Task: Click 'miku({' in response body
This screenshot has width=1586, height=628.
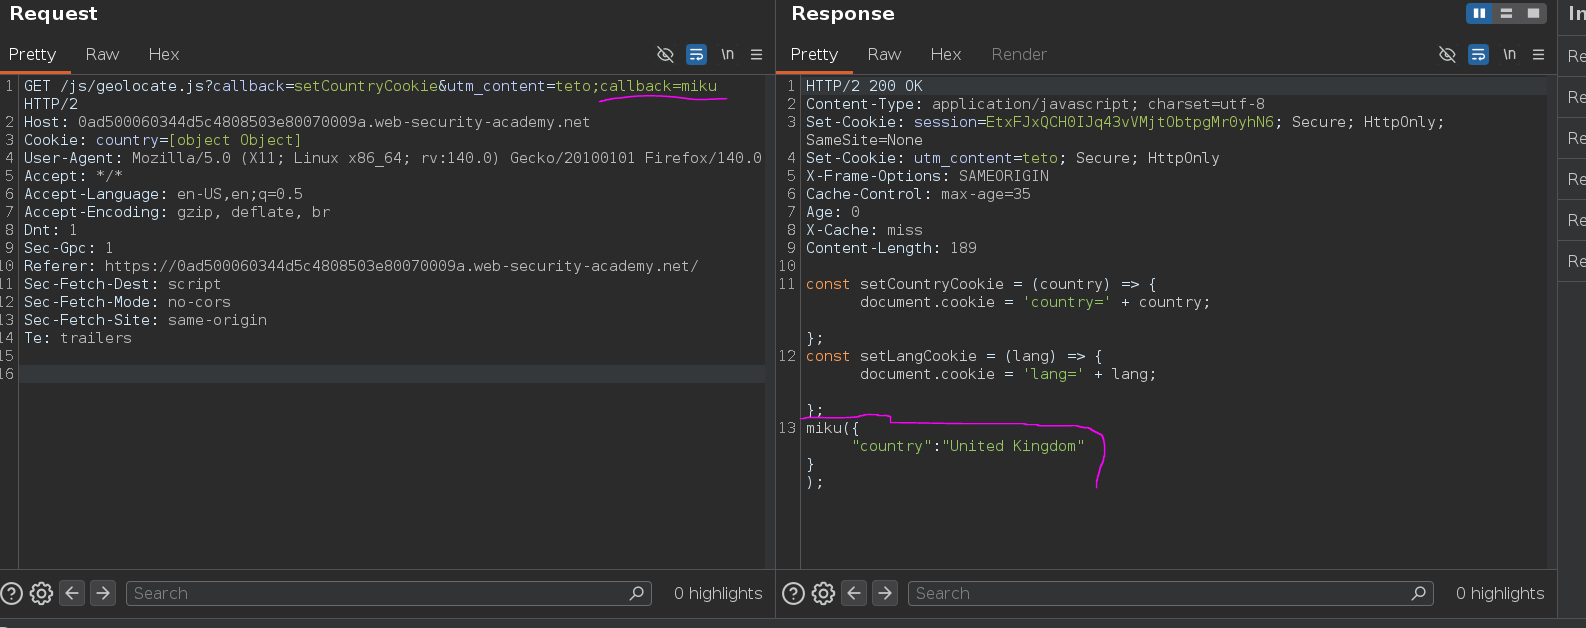Action: click(x=832, y=428)
